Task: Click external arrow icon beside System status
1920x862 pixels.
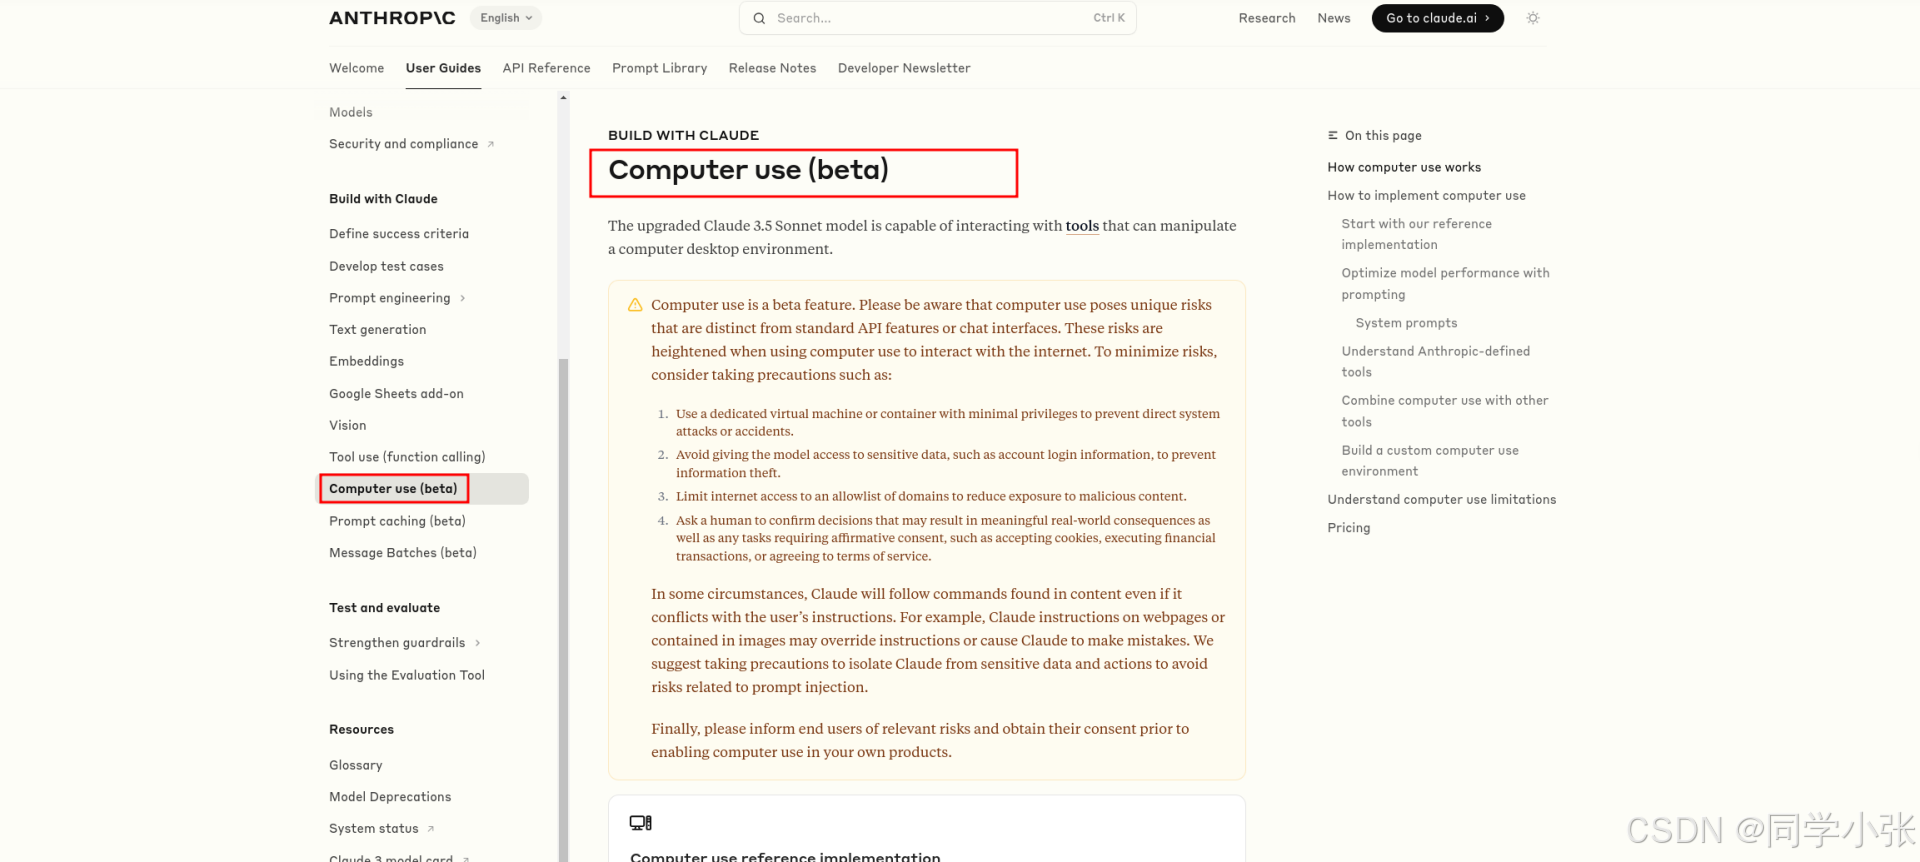Action: [430, 829]
